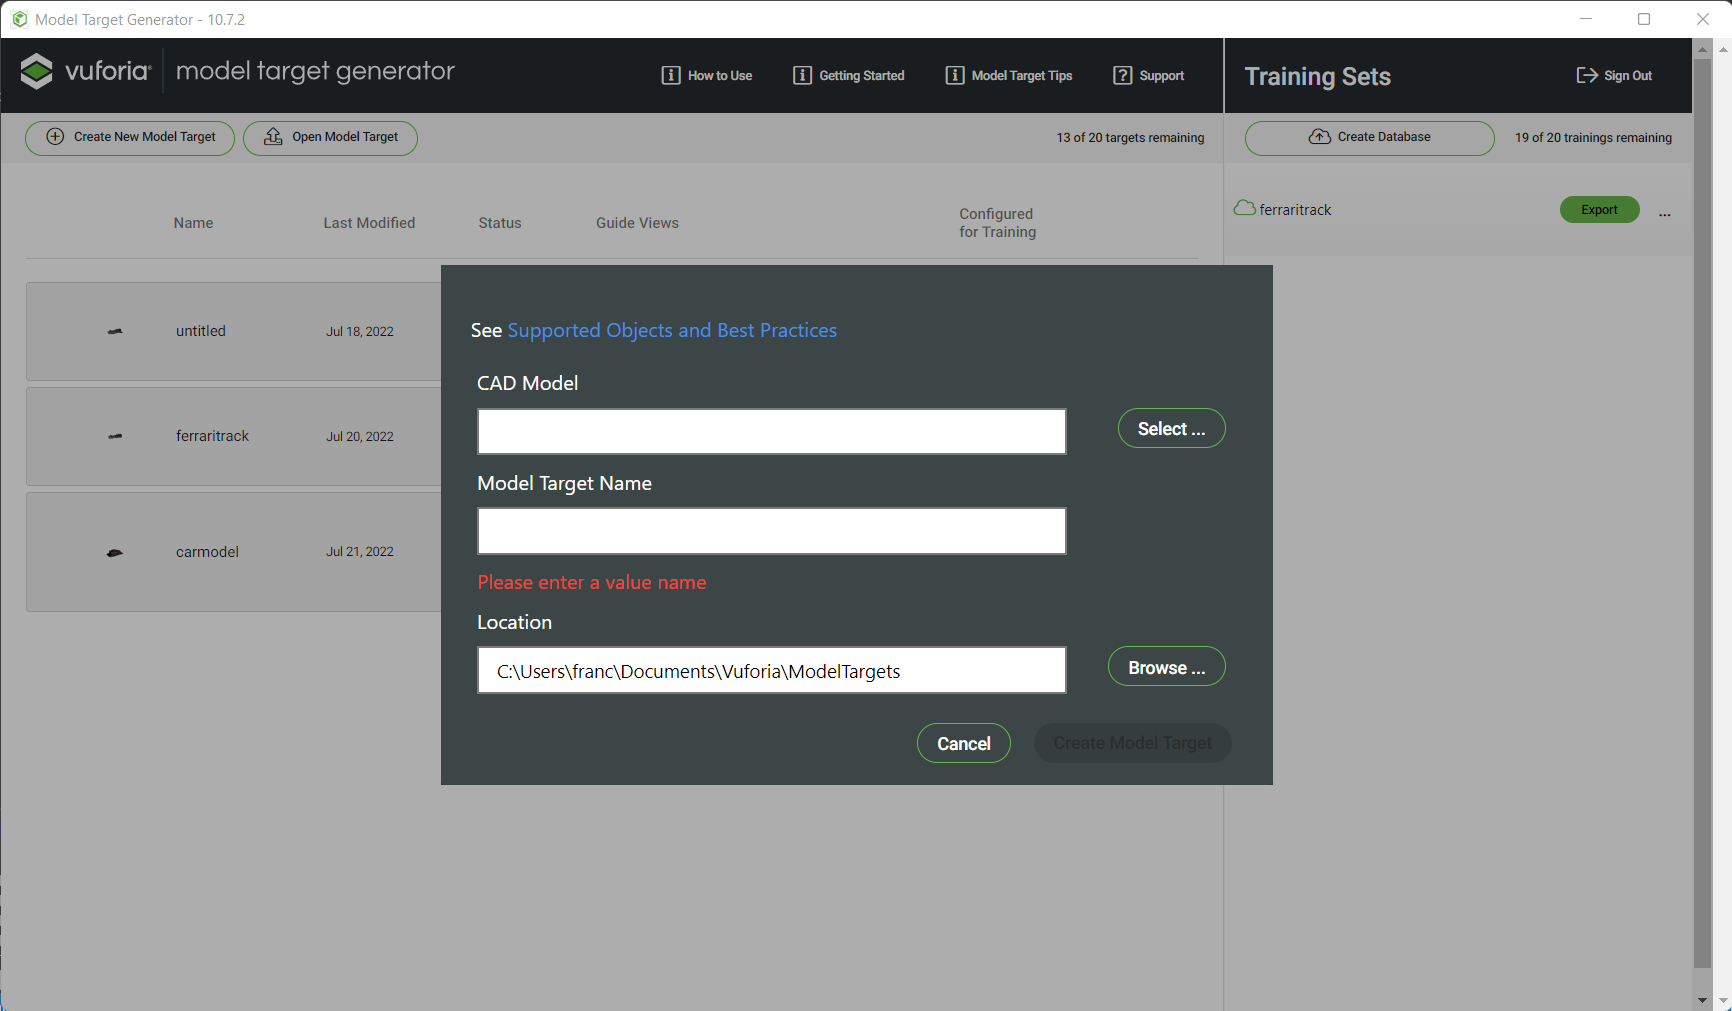The width and height of the screenshot is (1732, 1011).
Task: Open Model Target Tips
Action: click(x=1009, y=76)
